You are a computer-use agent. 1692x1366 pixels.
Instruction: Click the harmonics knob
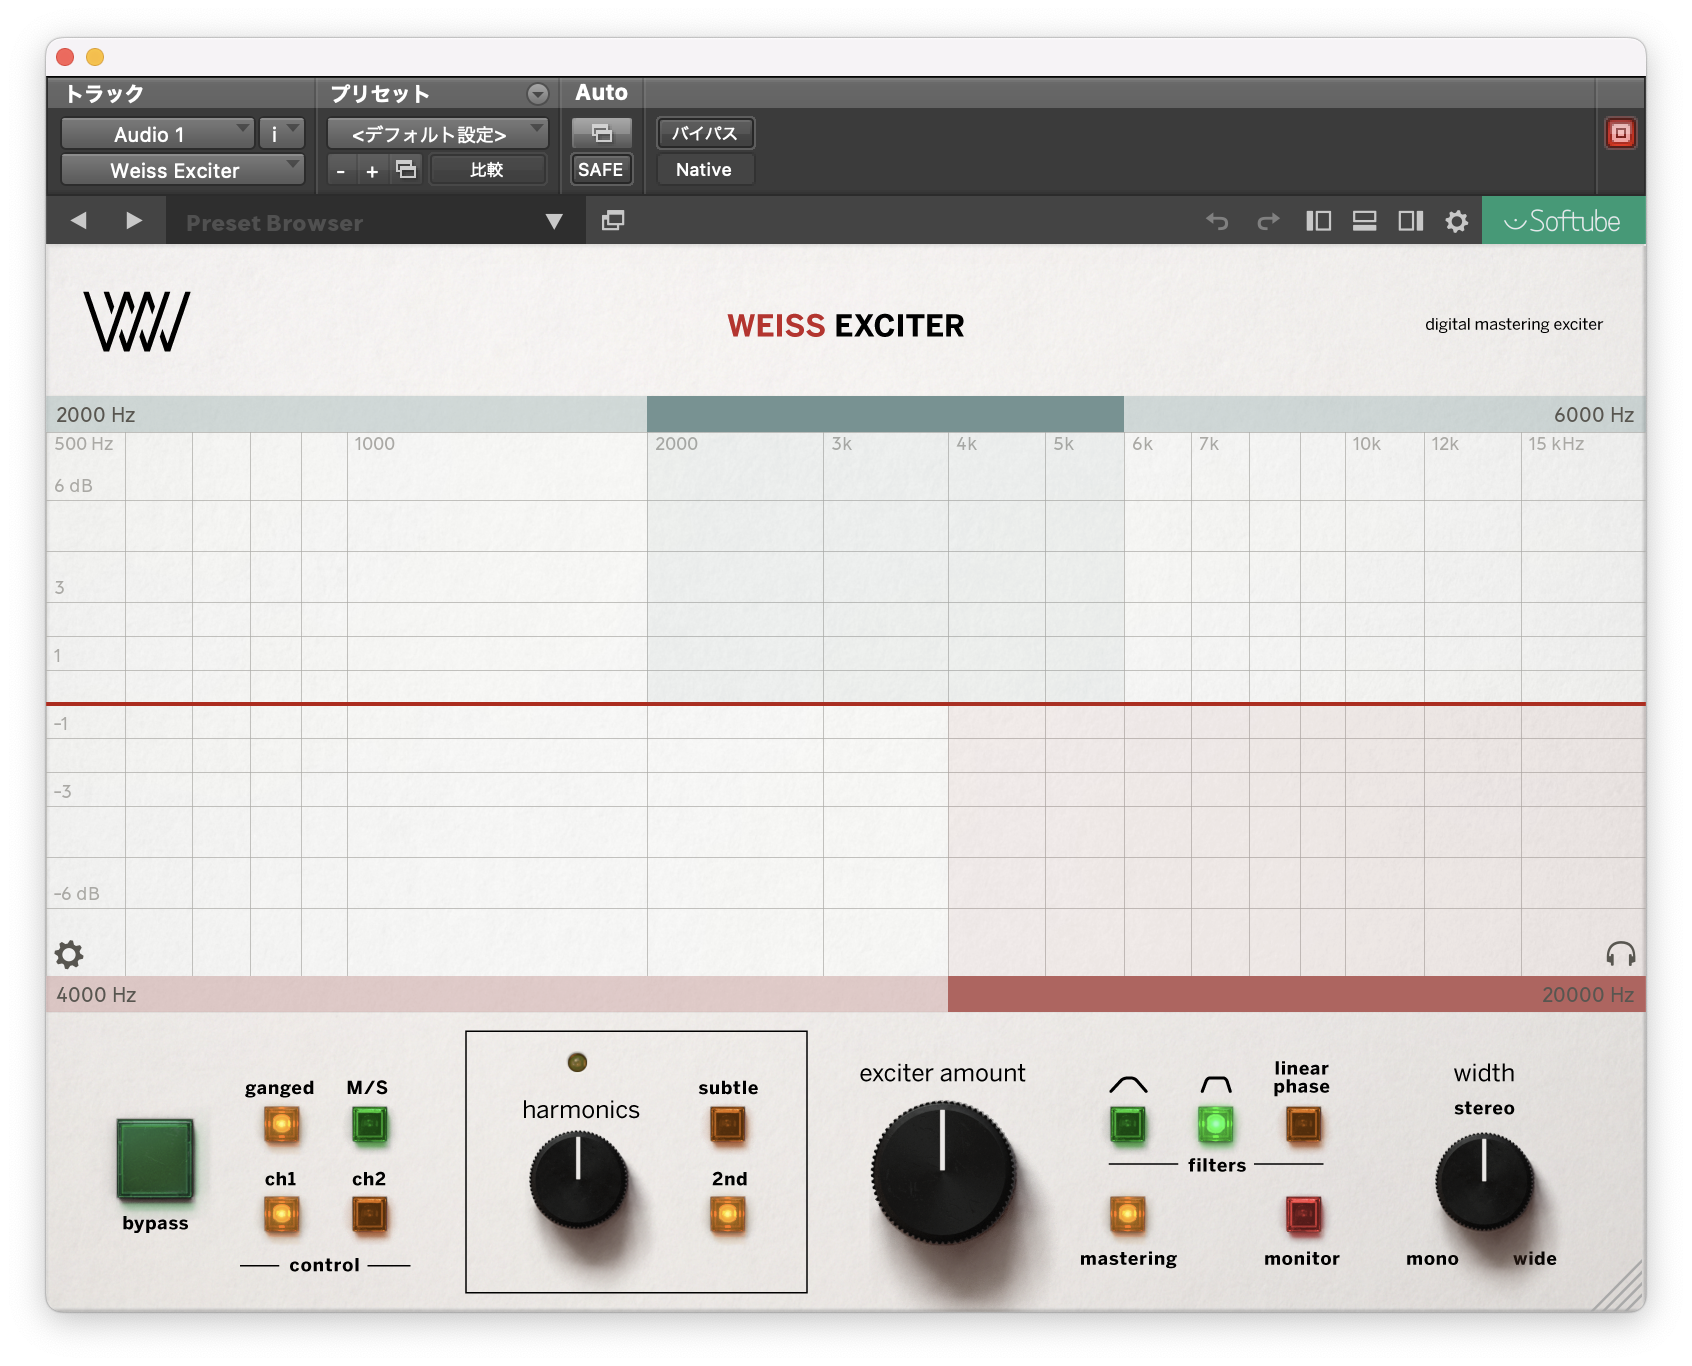(578, 1180)
